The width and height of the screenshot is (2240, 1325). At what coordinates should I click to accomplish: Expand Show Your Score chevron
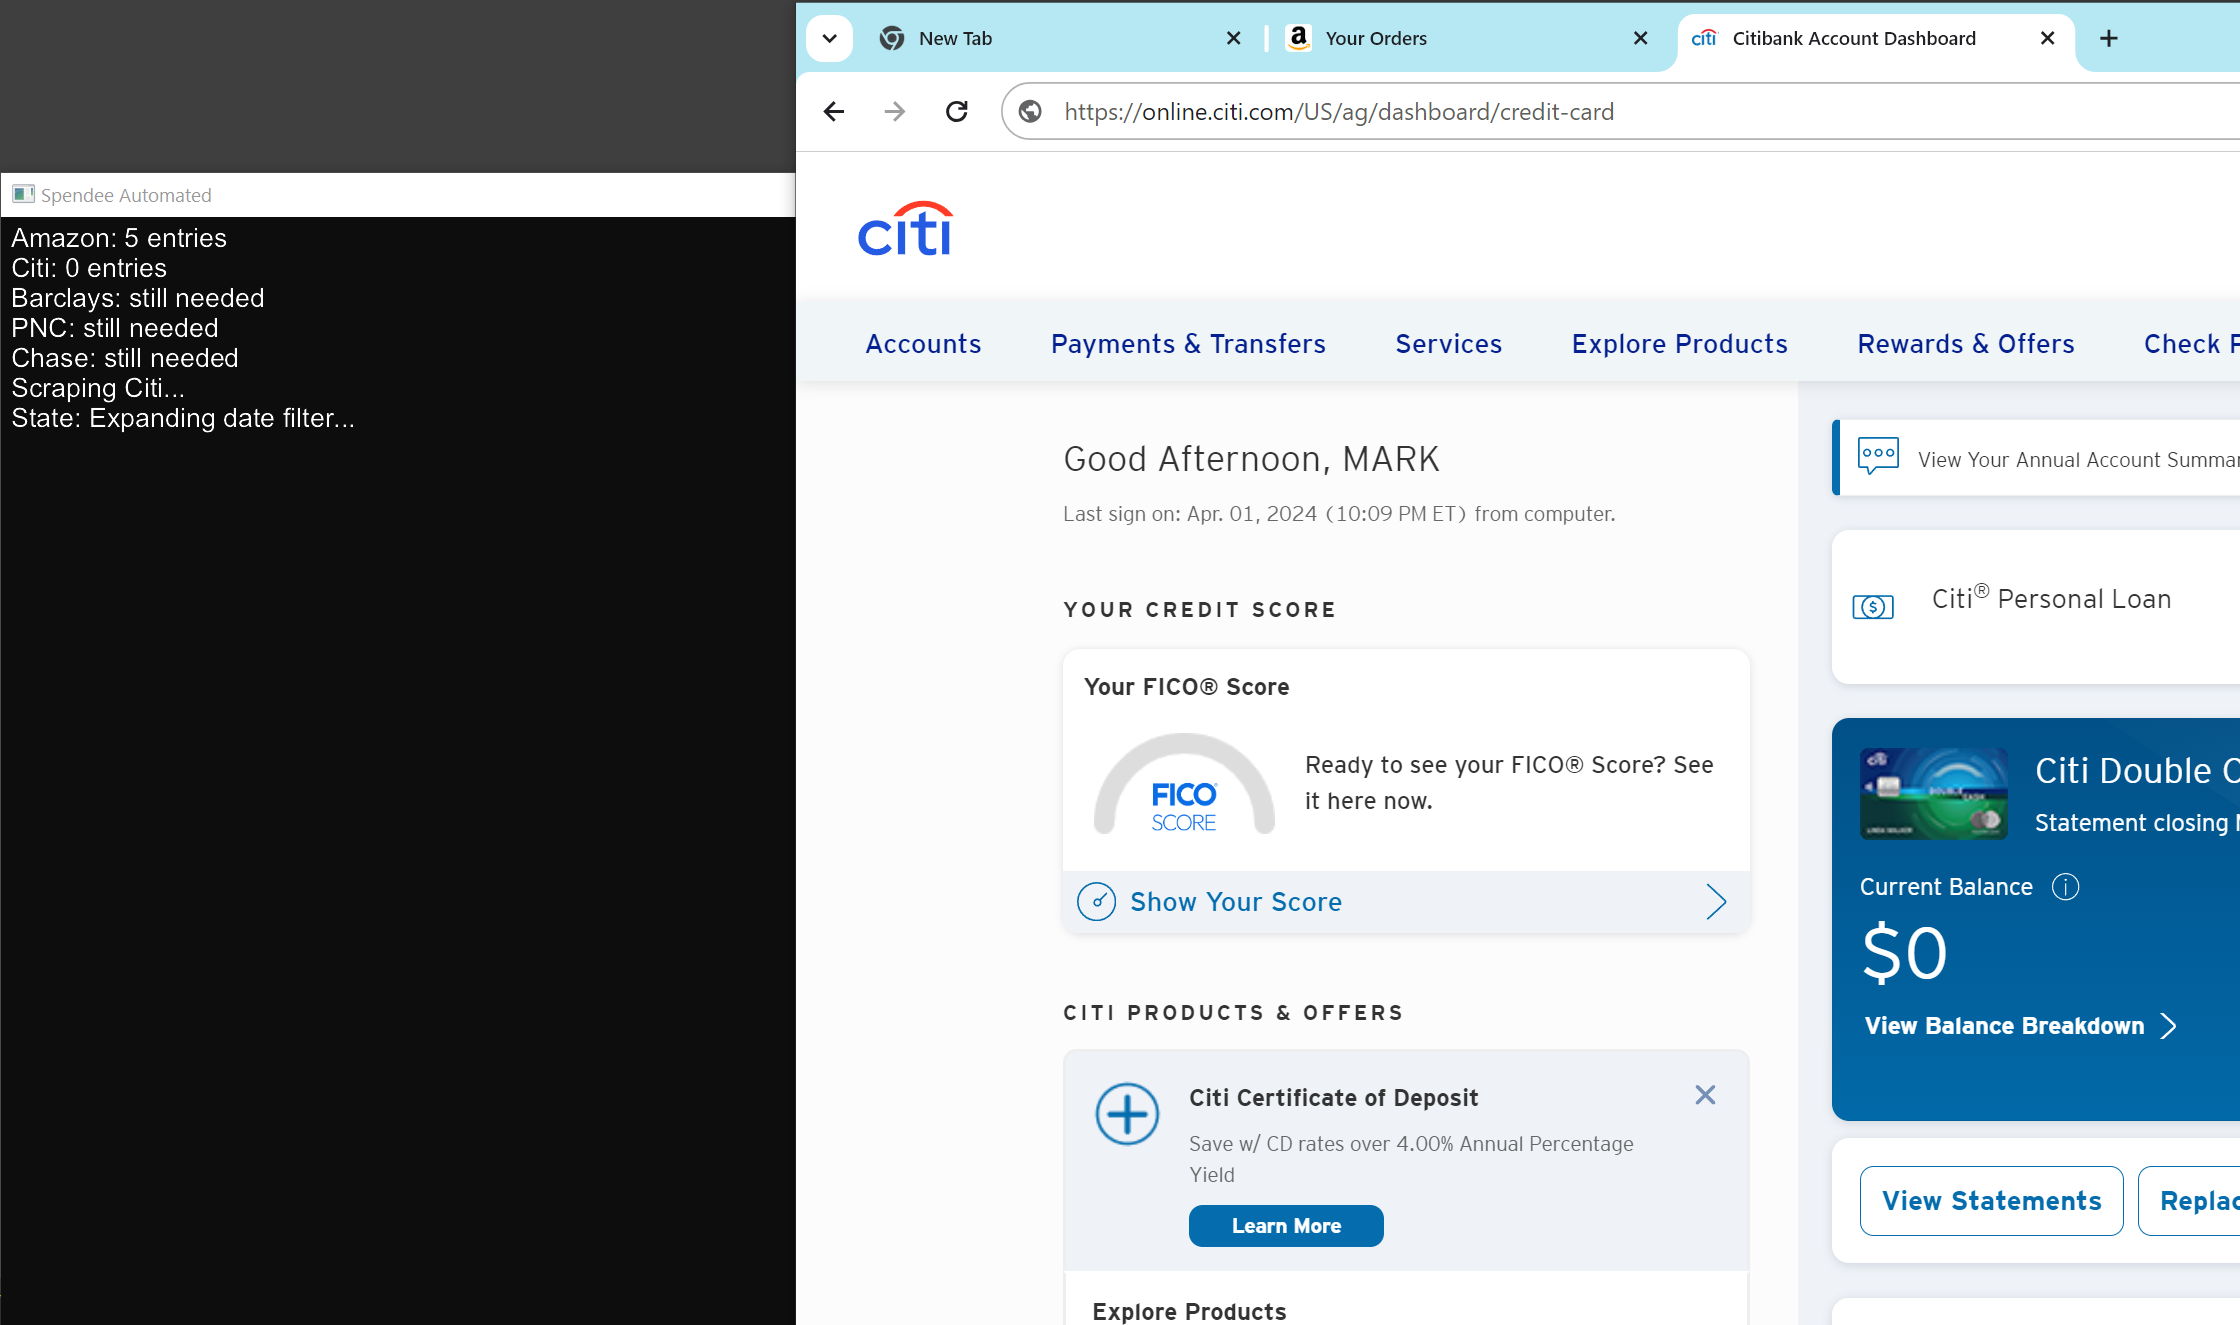pos(1716,902)
